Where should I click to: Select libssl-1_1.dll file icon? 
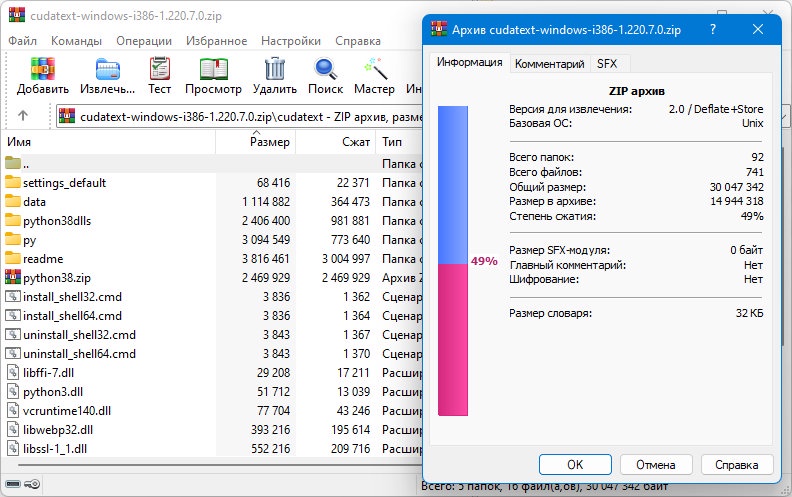[13, 449]
